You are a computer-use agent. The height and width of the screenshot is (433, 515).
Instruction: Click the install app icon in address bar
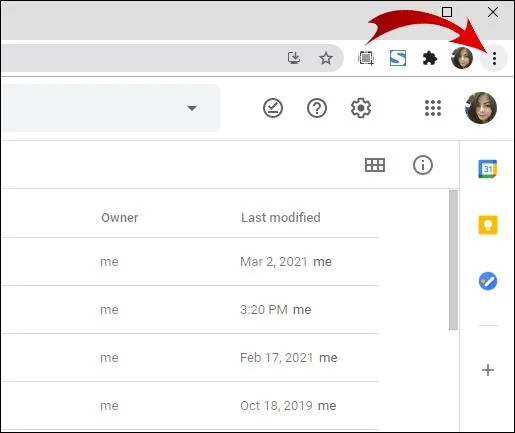[294, 58]
